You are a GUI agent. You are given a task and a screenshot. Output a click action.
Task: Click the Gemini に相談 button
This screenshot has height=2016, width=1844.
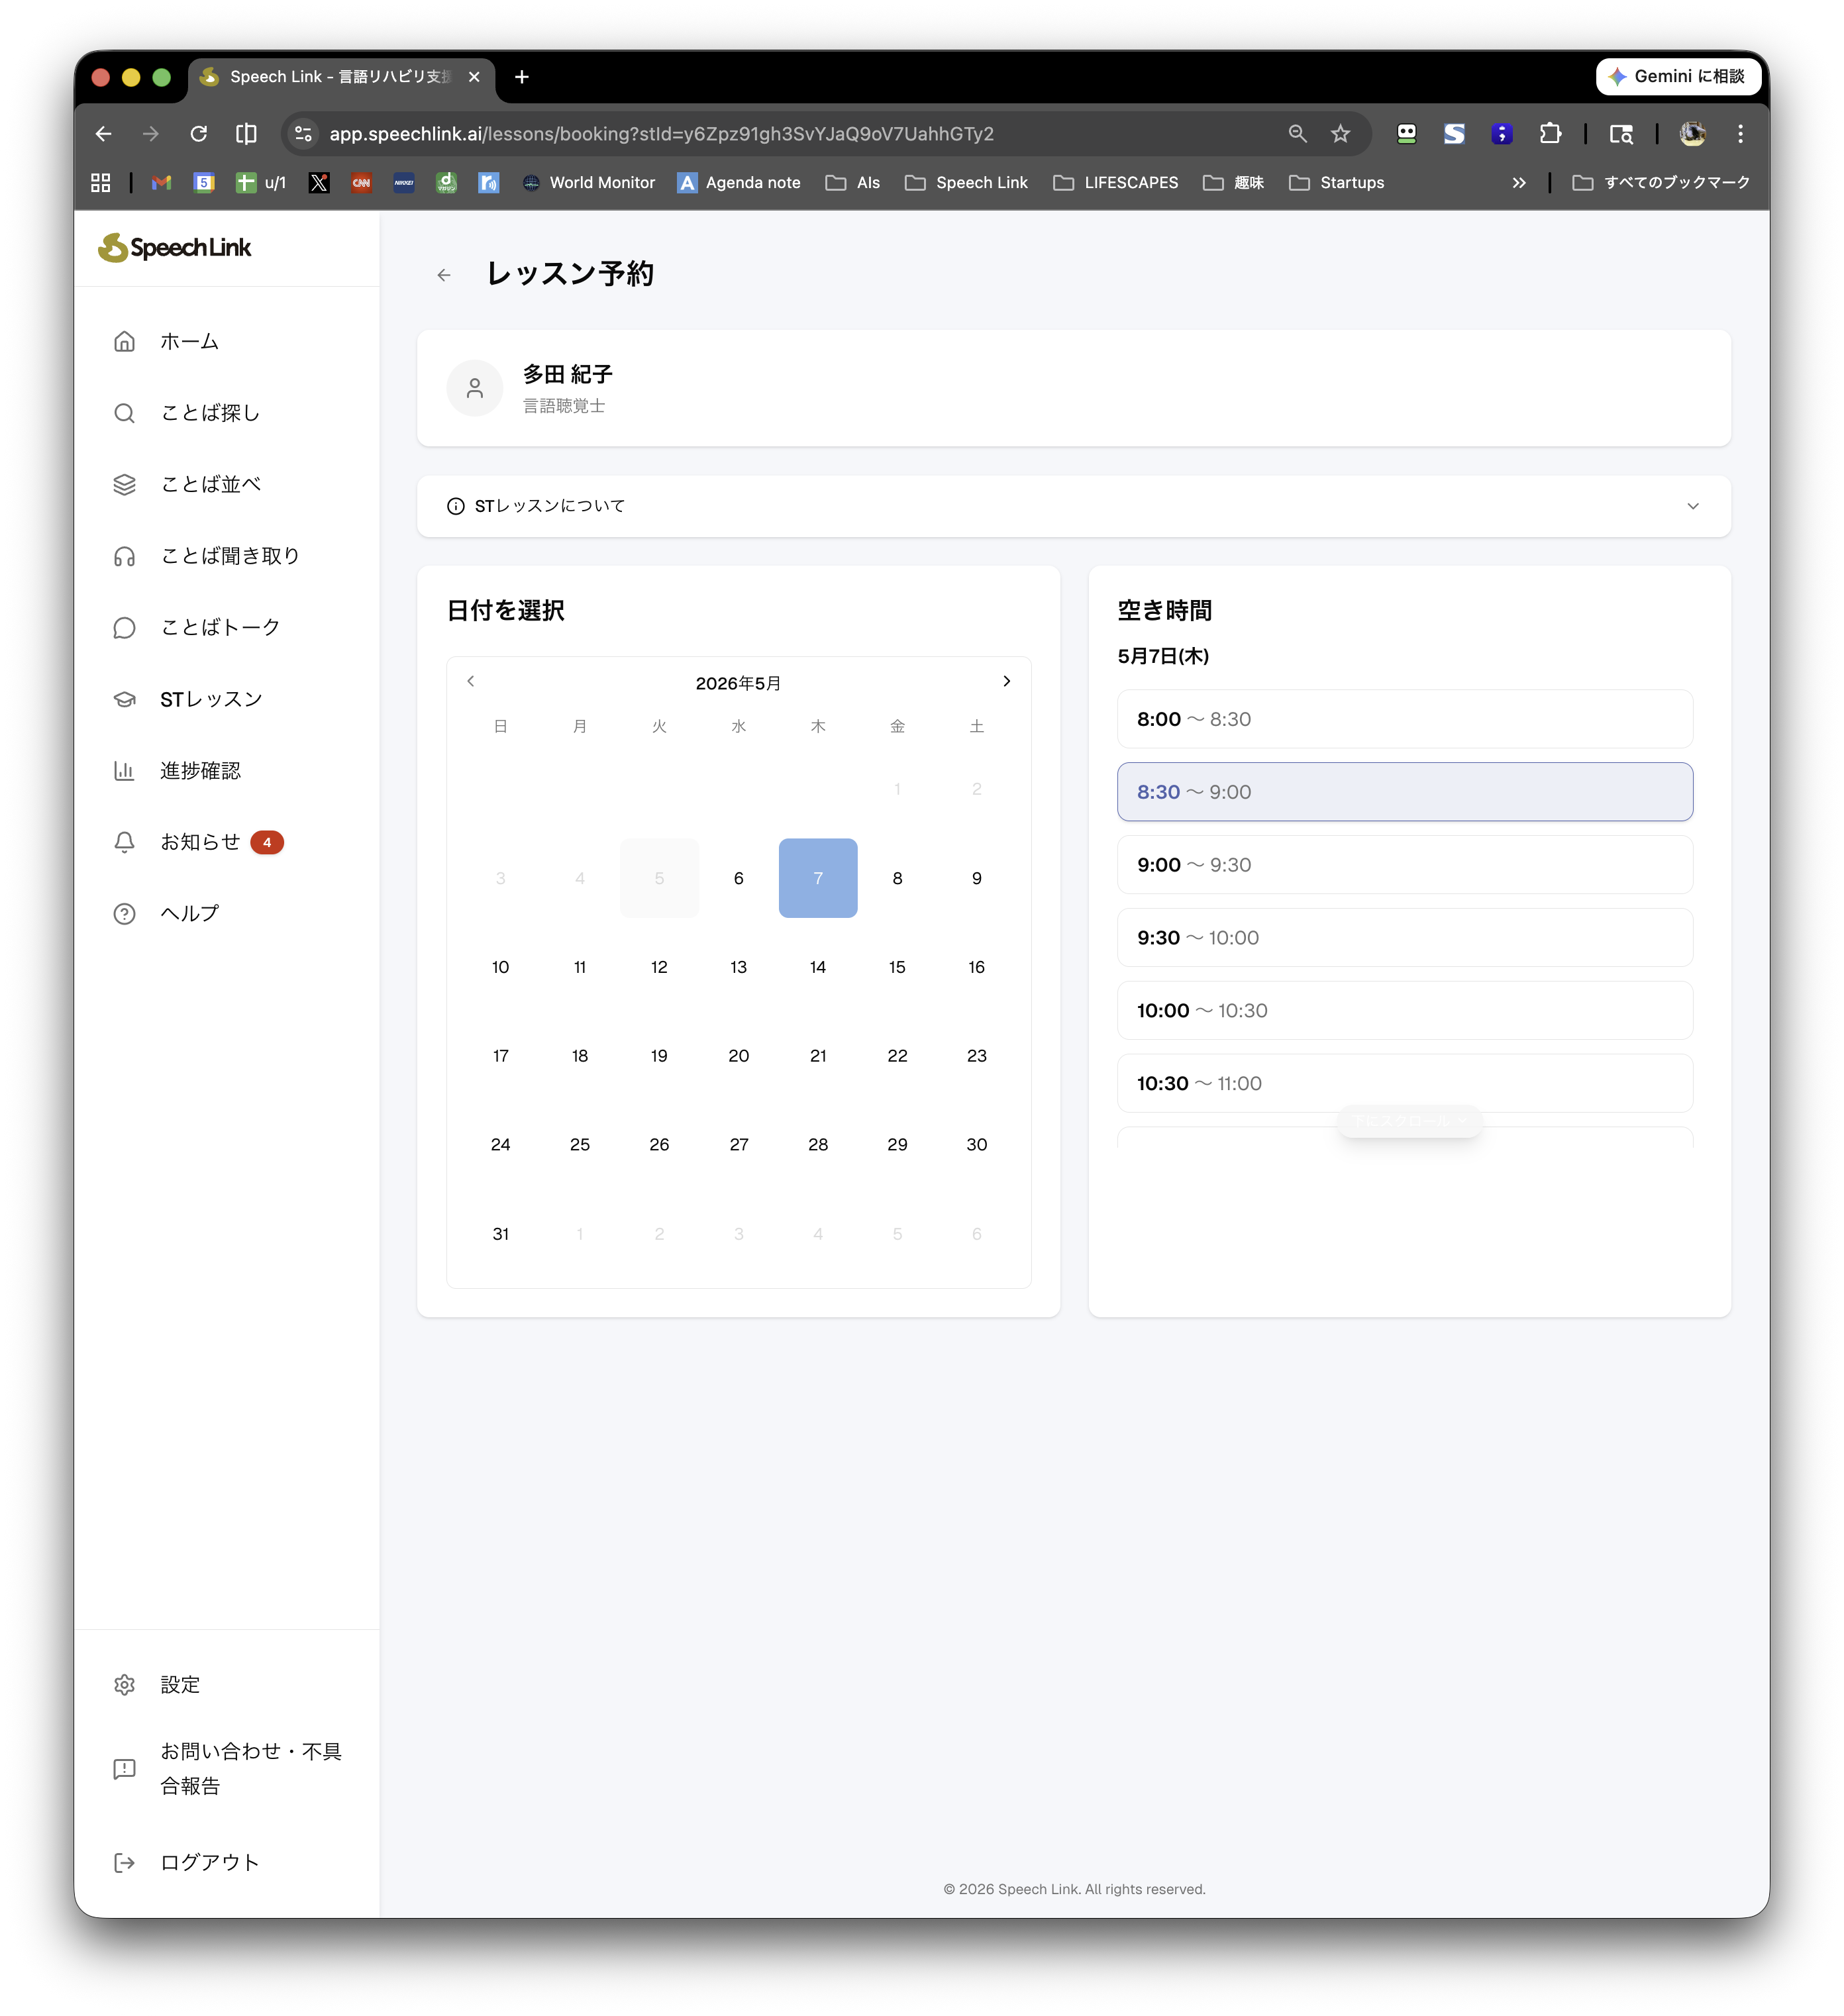pyautogui.click(x=1678, y=77)
